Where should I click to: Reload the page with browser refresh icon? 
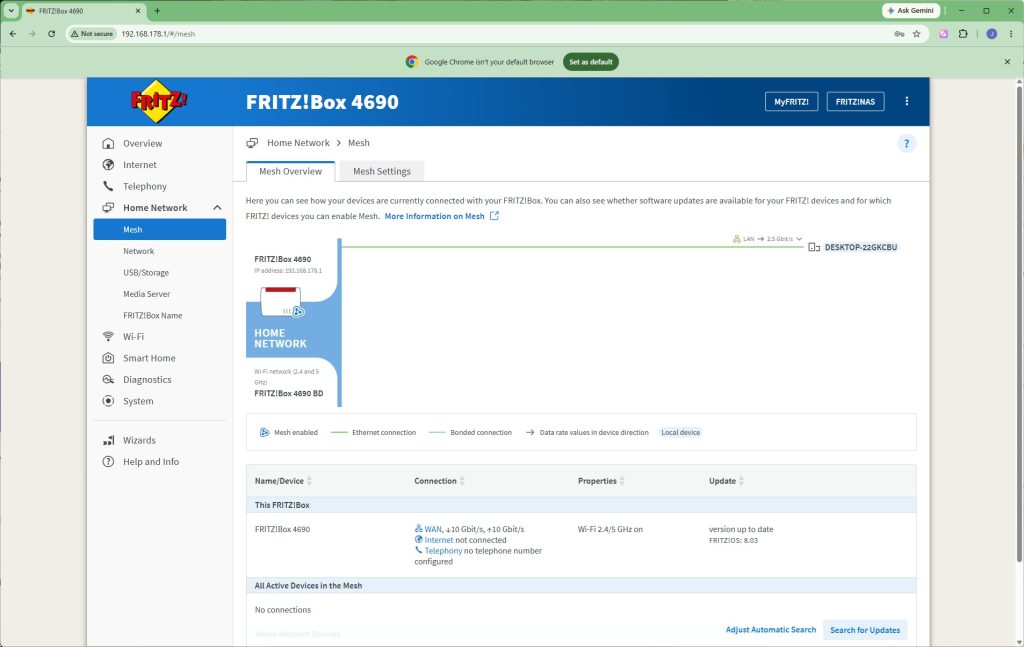[52, 34]
